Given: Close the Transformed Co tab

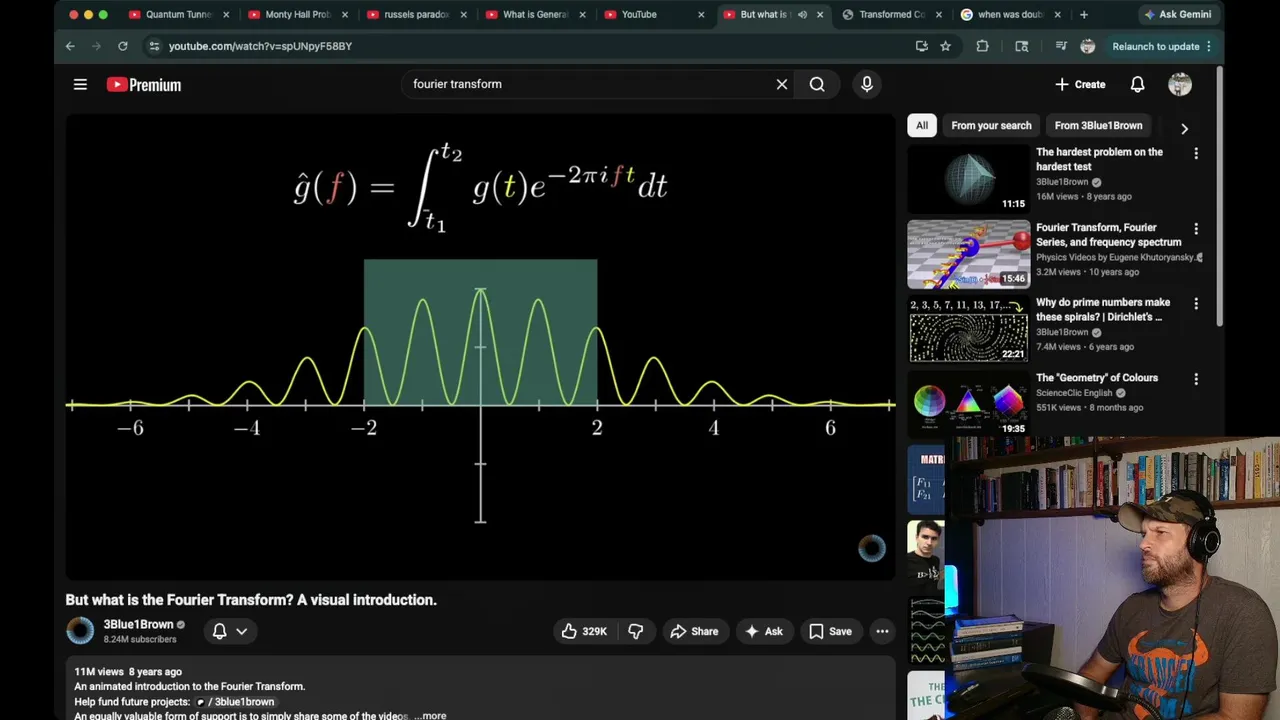Looking at the screenshot, I should tap(939, 15).
